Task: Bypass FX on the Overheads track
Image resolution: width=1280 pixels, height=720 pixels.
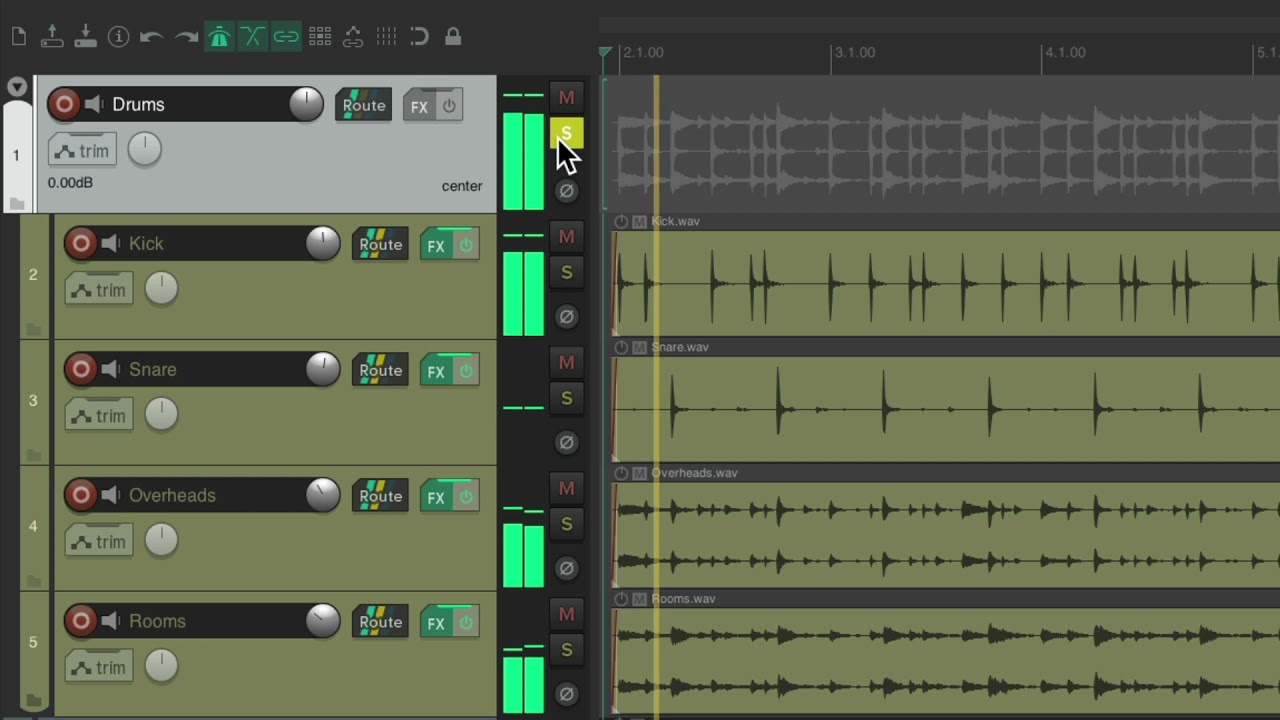Action: [466, 497]
